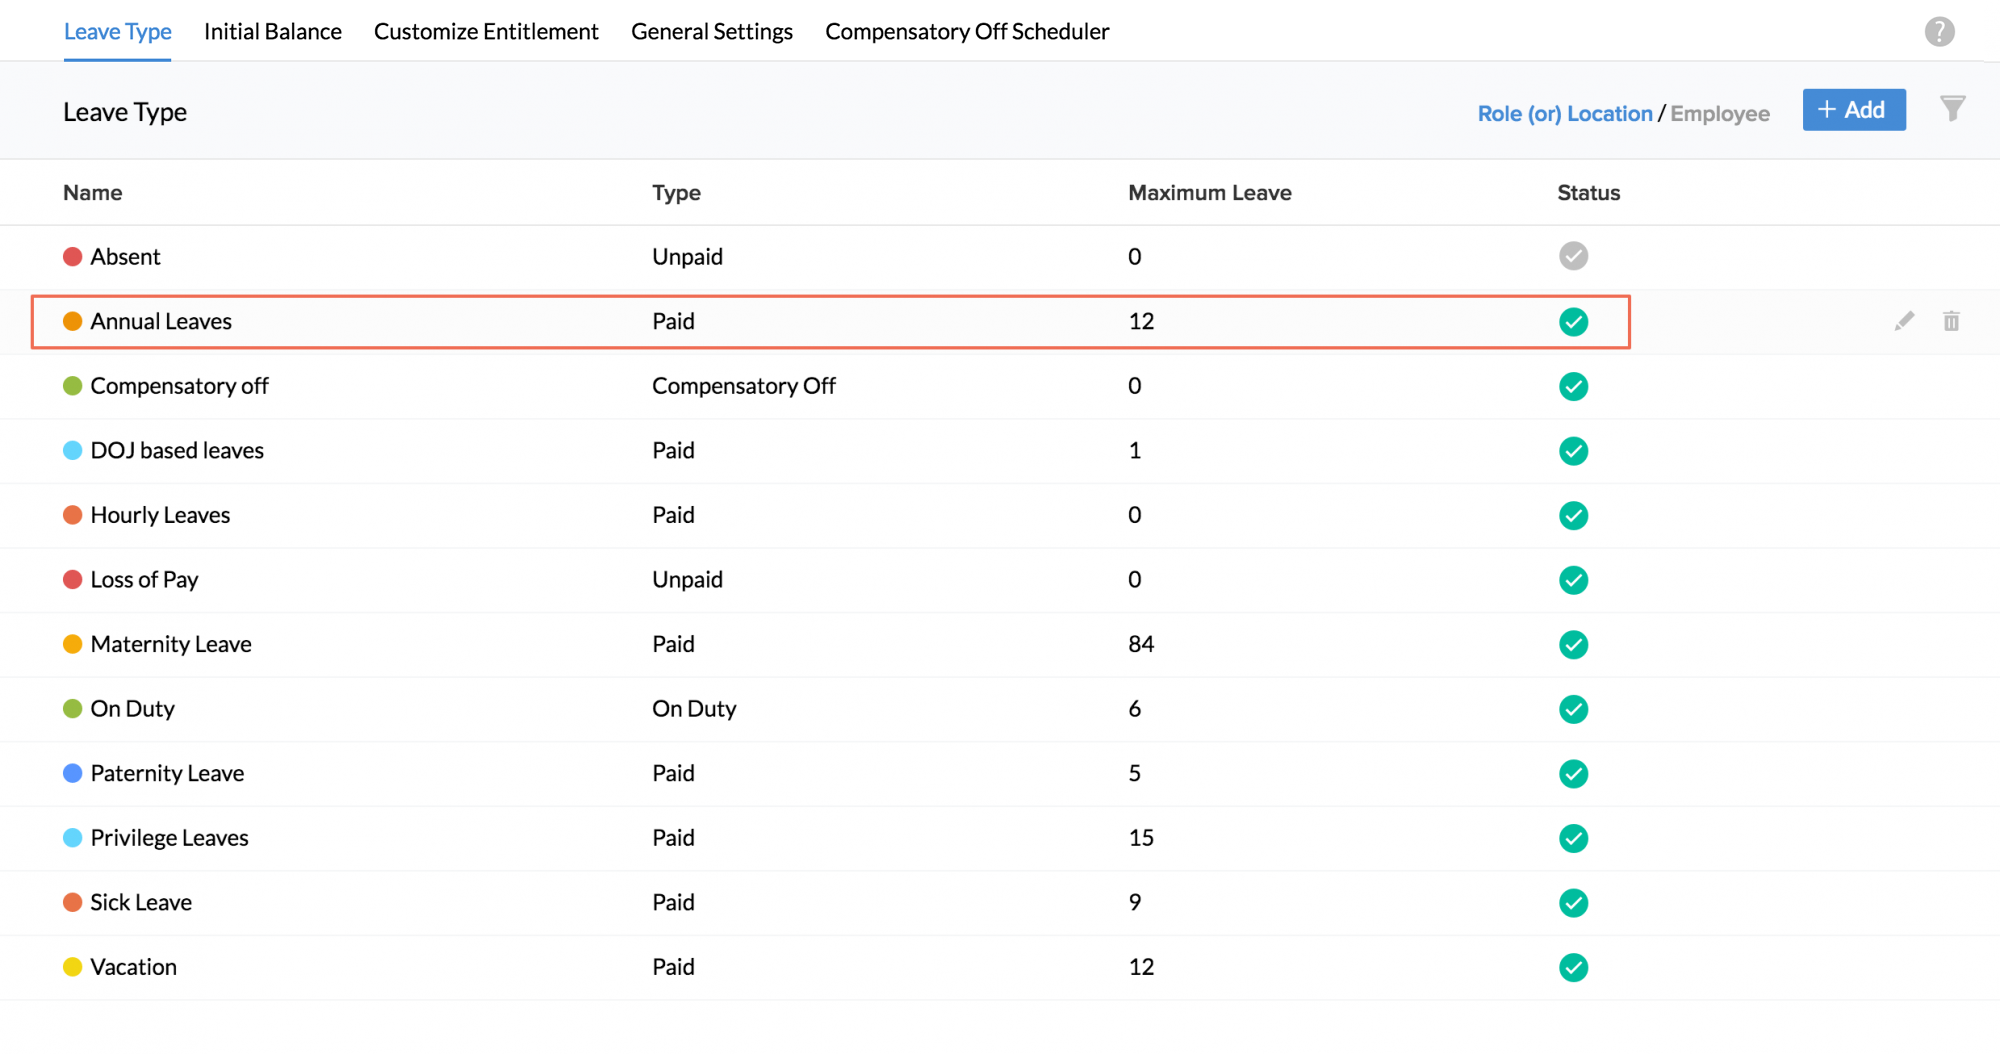Delete Annual Leaves using trash icon
The width and height of the screenshot is (2000, 1054).
coord(1951,321)
